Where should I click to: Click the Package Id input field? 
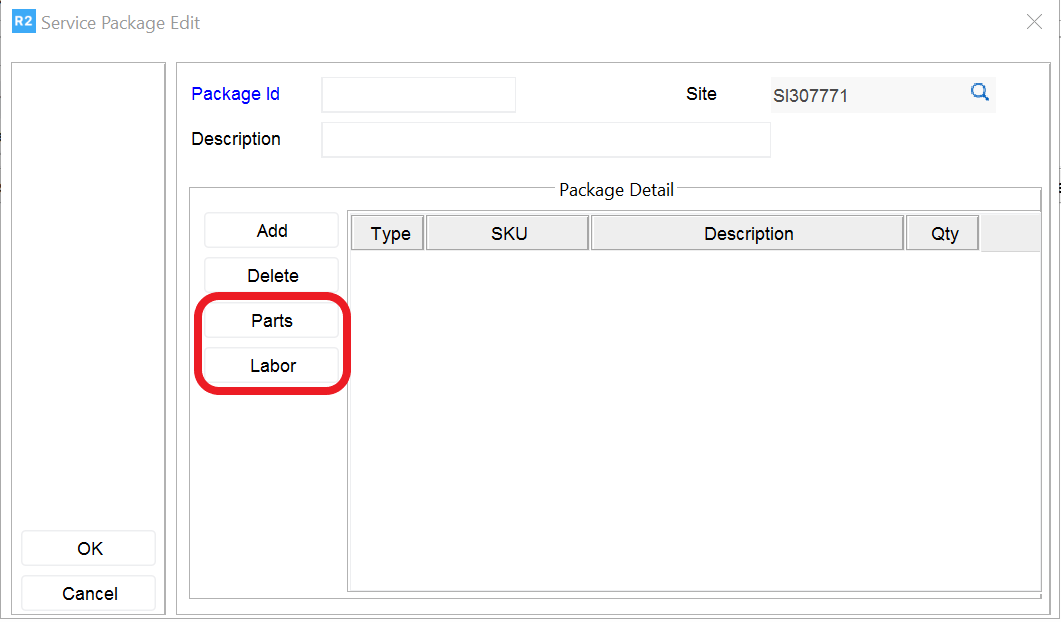click(418, 95)
